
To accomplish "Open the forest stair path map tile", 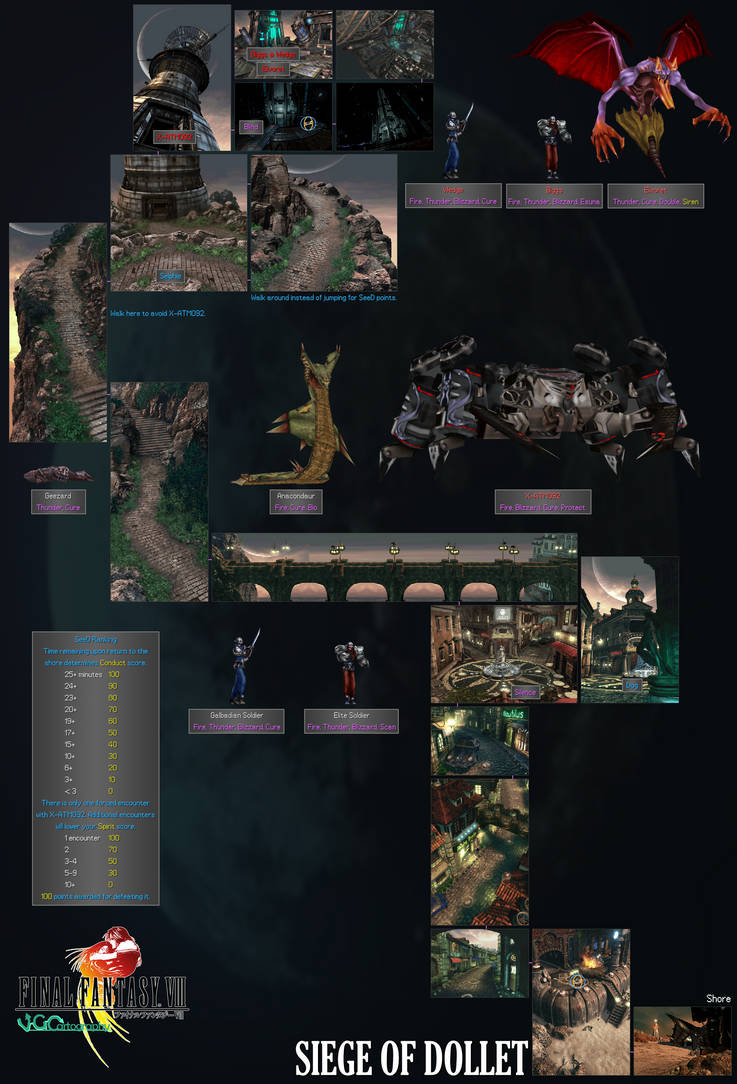I will (159, 492).
